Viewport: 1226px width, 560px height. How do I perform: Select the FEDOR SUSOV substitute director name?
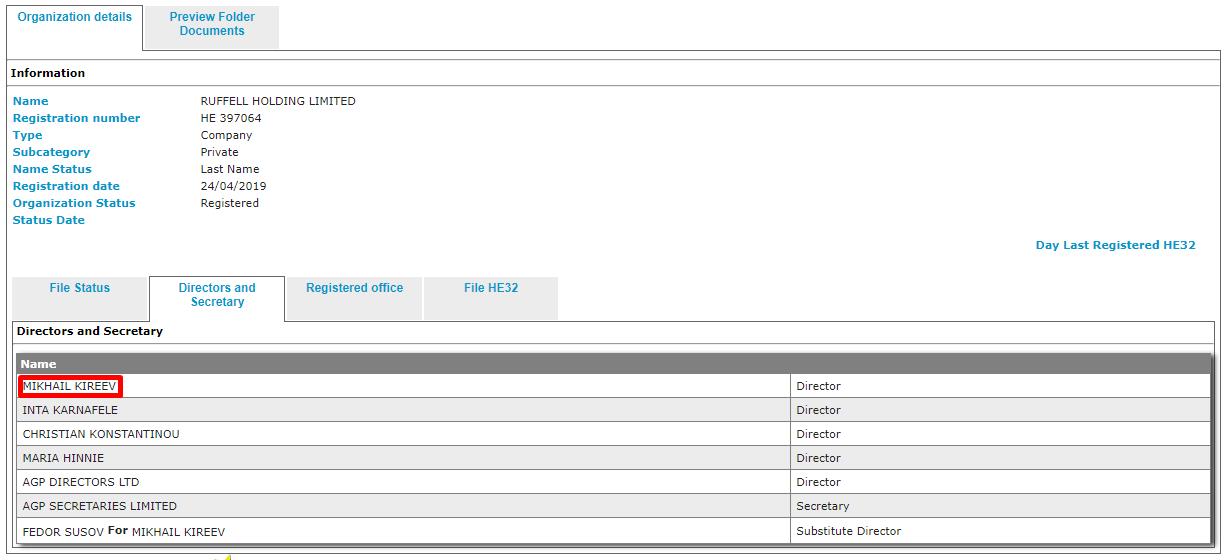pos(63,531)
